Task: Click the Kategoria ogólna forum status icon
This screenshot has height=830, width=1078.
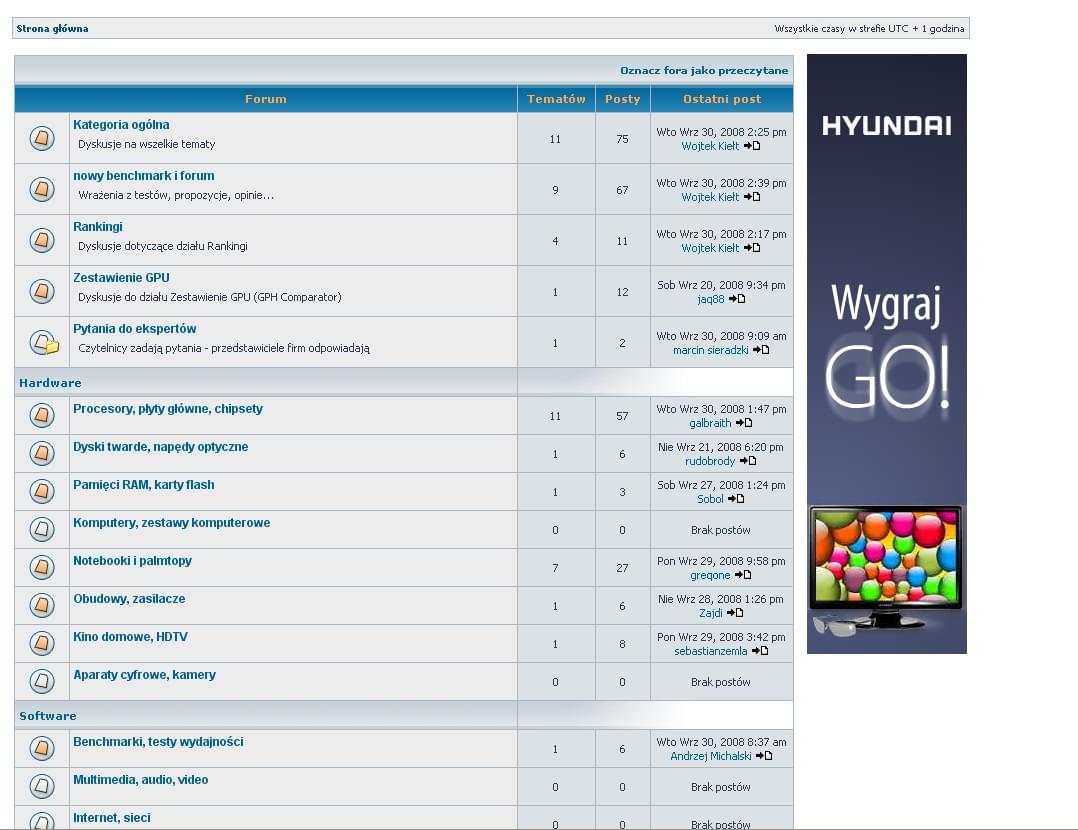Action: 42,138
